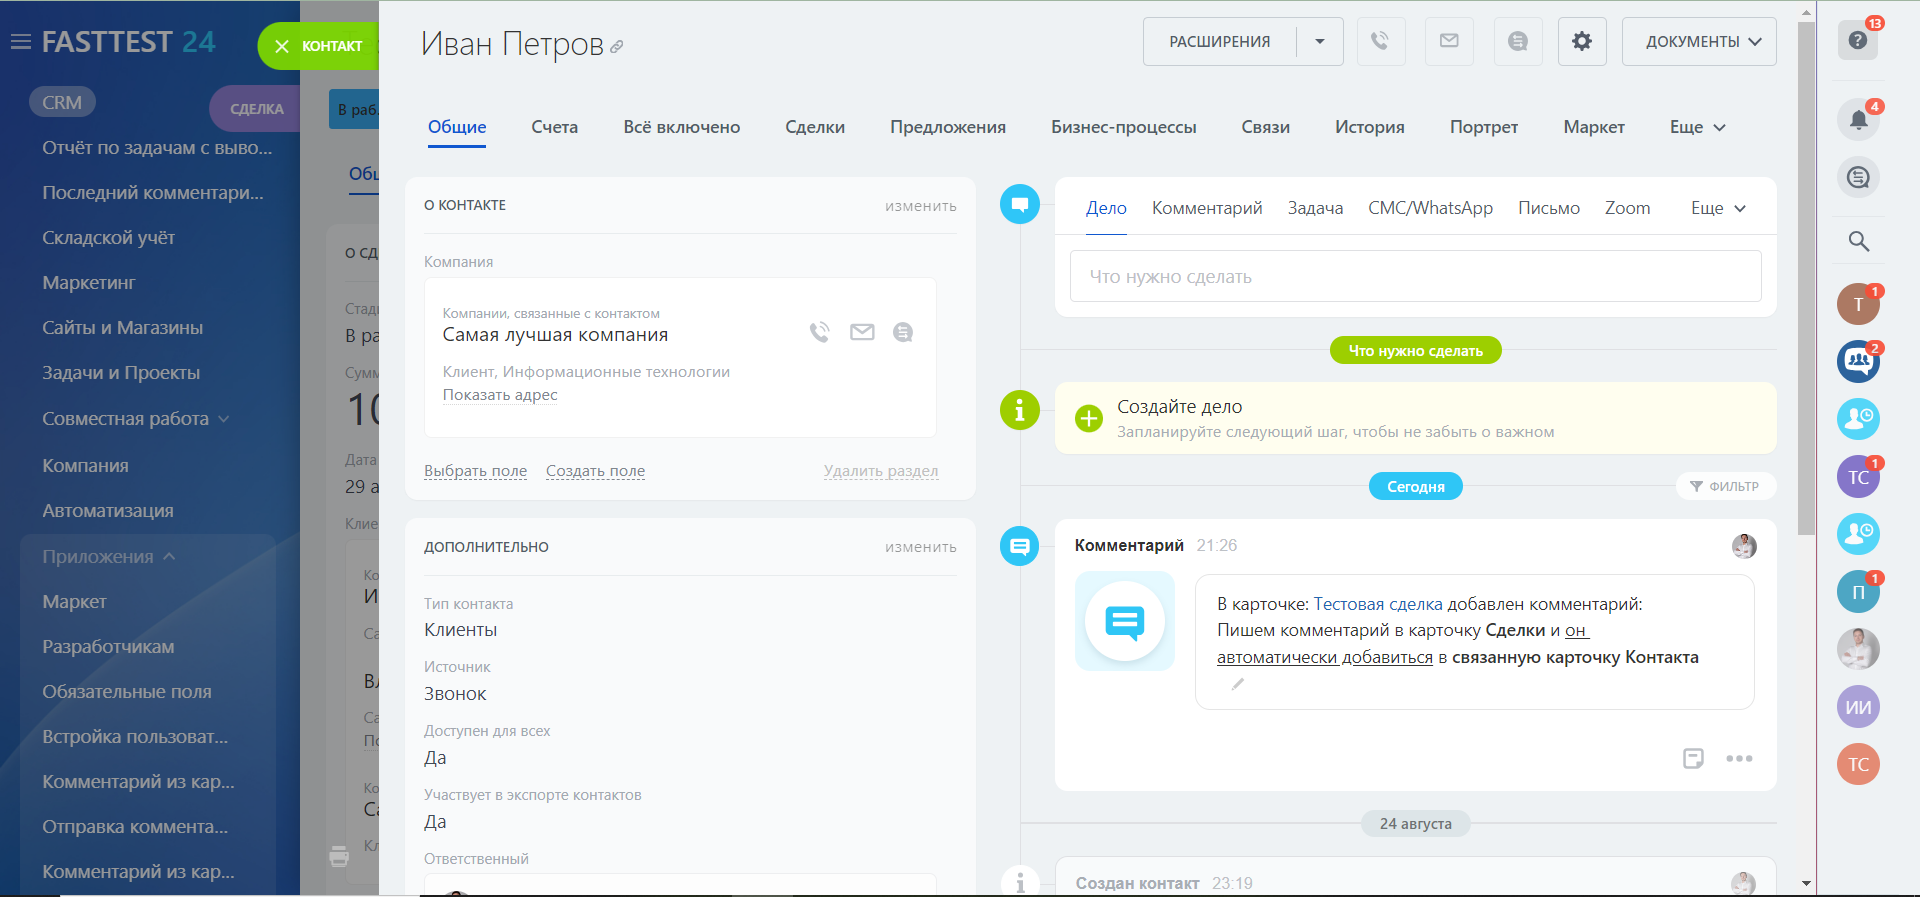The height and width of the screenshot is (897, 1920).
Task: Copy the contact link next to Иван Петров
Action: [x=617, y=47]
